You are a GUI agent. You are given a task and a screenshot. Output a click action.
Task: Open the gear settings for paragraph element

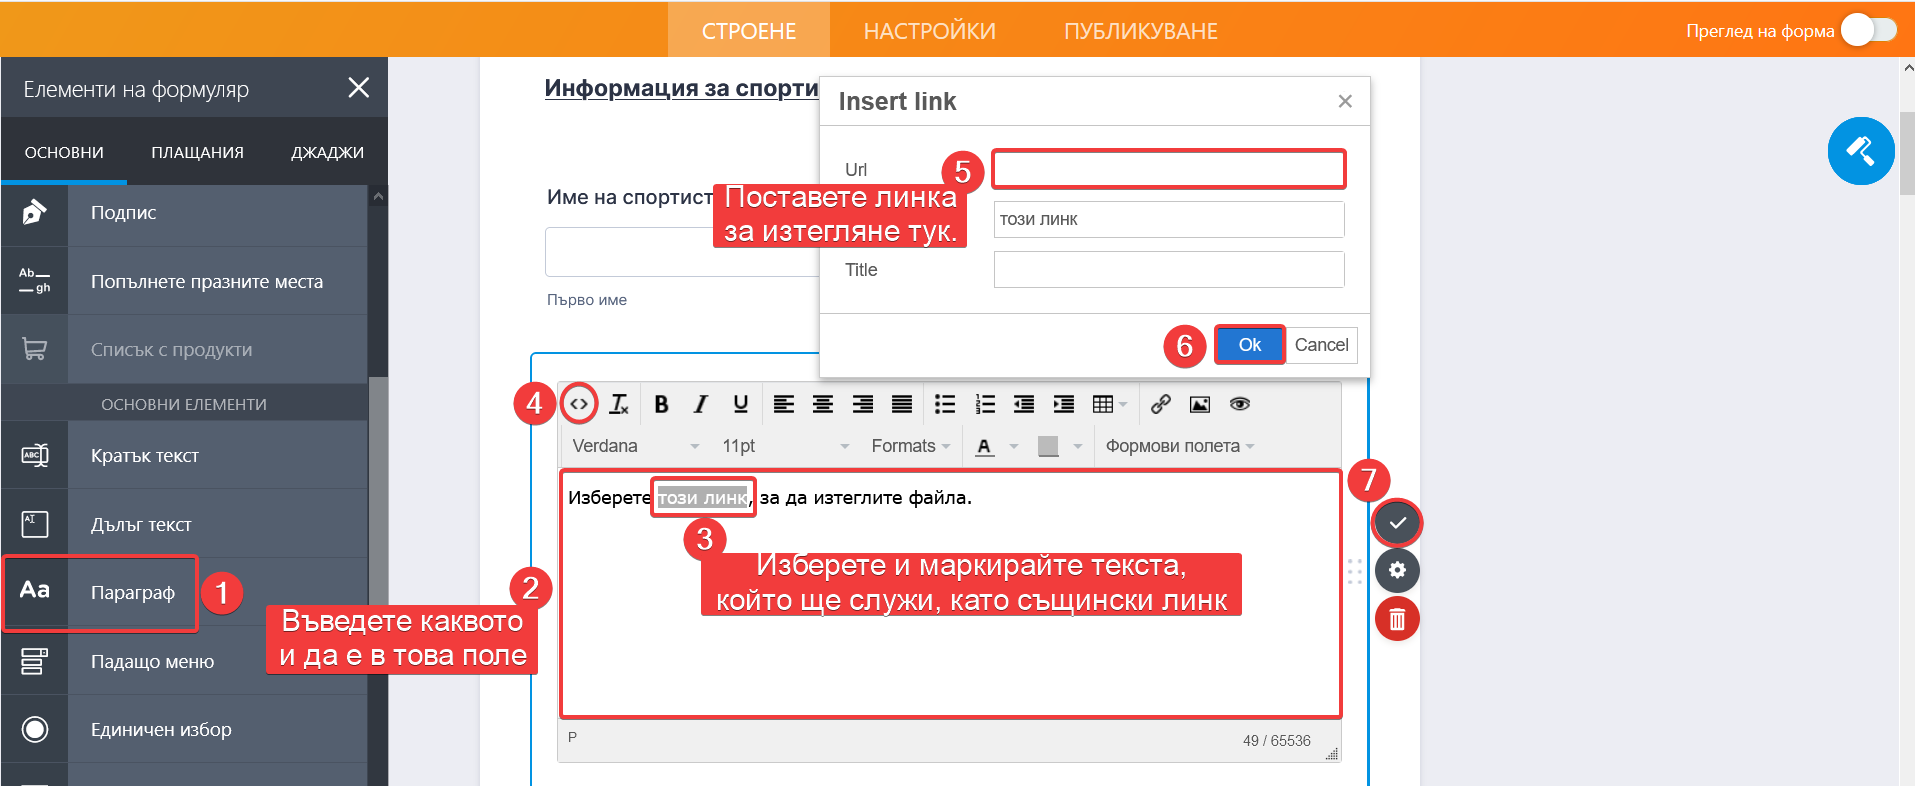click(x=1397, y=571)
